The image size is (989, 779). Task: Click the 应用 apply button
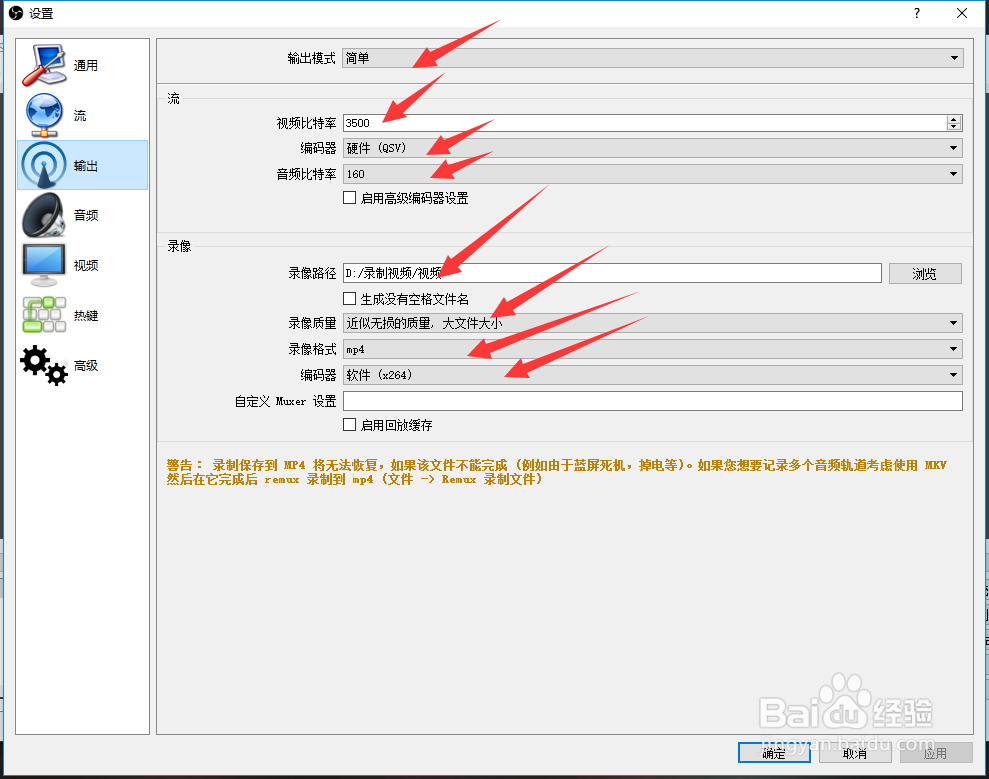tap(935, 753)
